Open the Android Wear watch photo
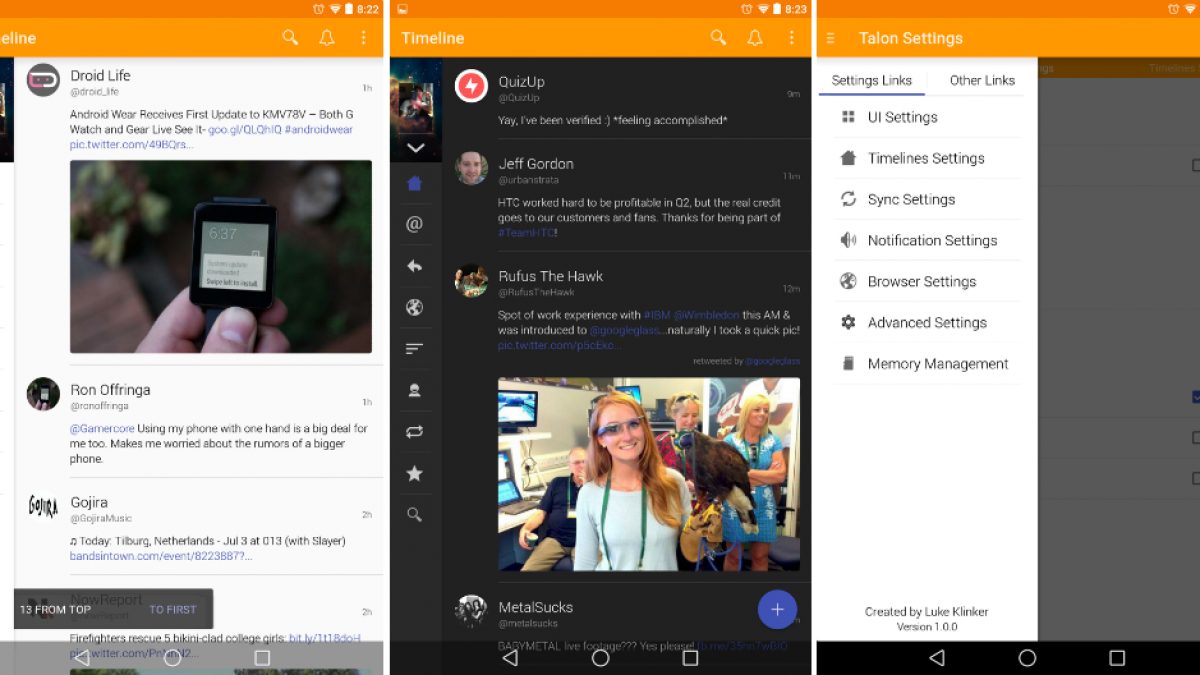Image resolution: width=1200 pixels, height=675 pixels. pyautogui.click(x=221, y=256)
